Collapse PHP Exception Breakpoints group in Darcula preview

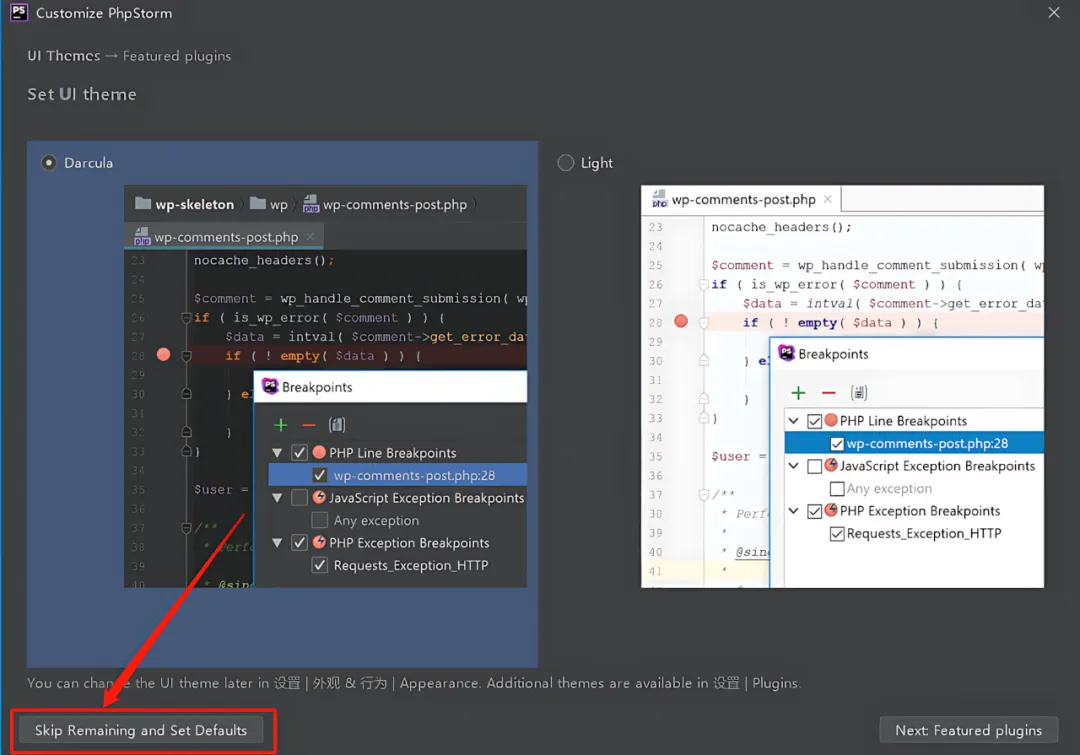point(277,543)
